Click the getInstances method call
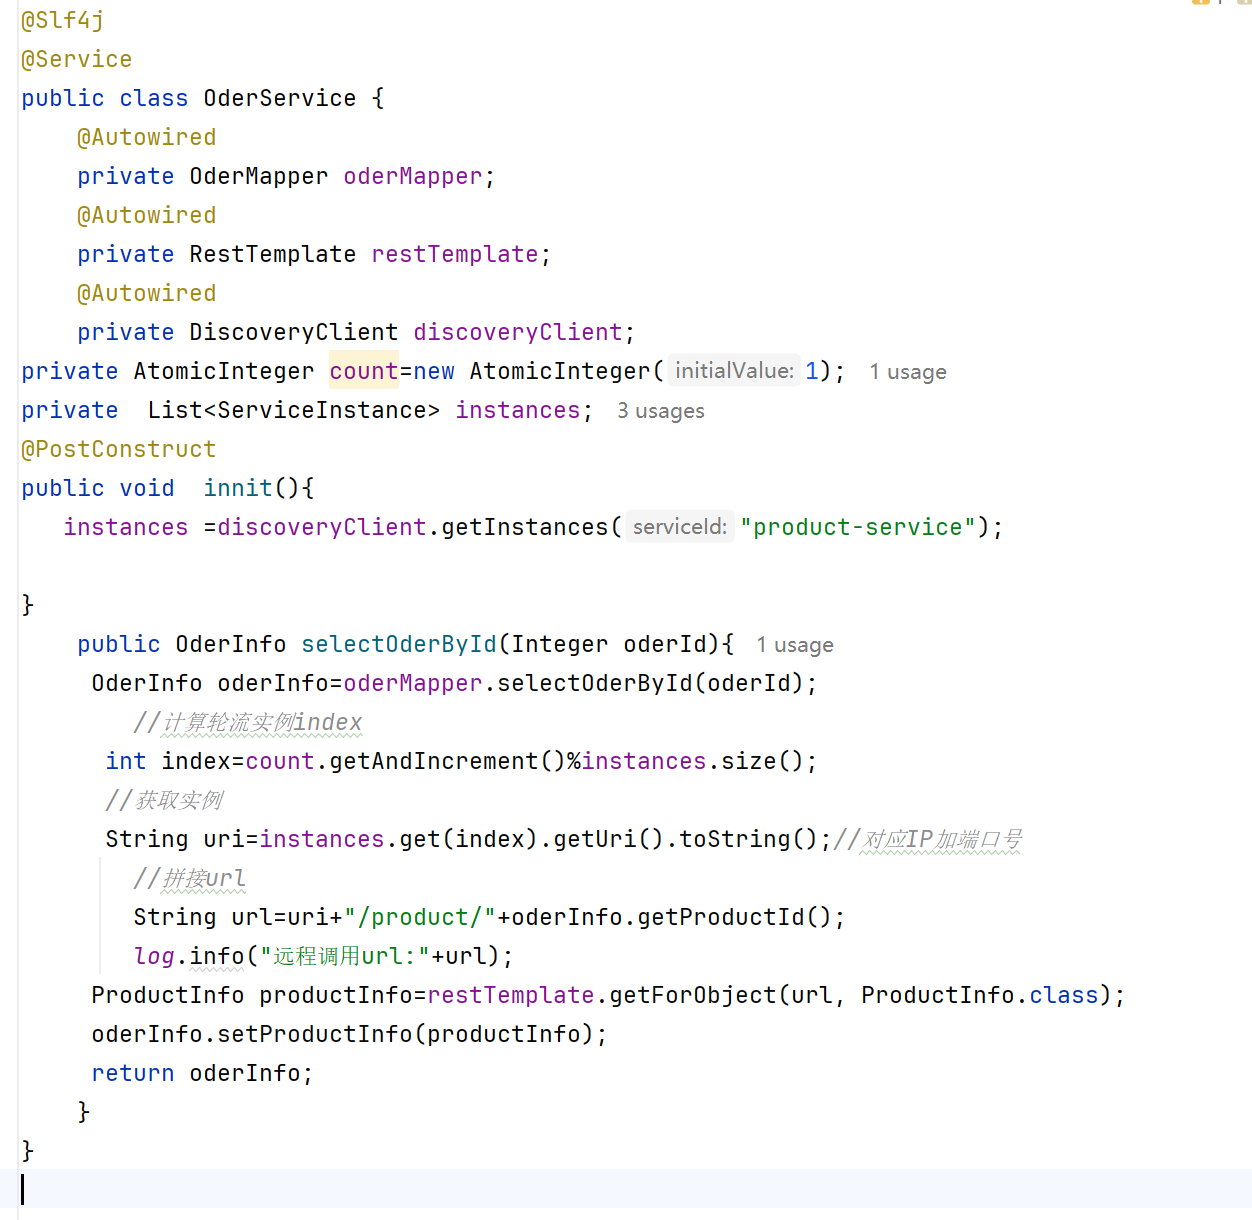The width and height of the screenshot is (1252, 1220). click(525, 527)
